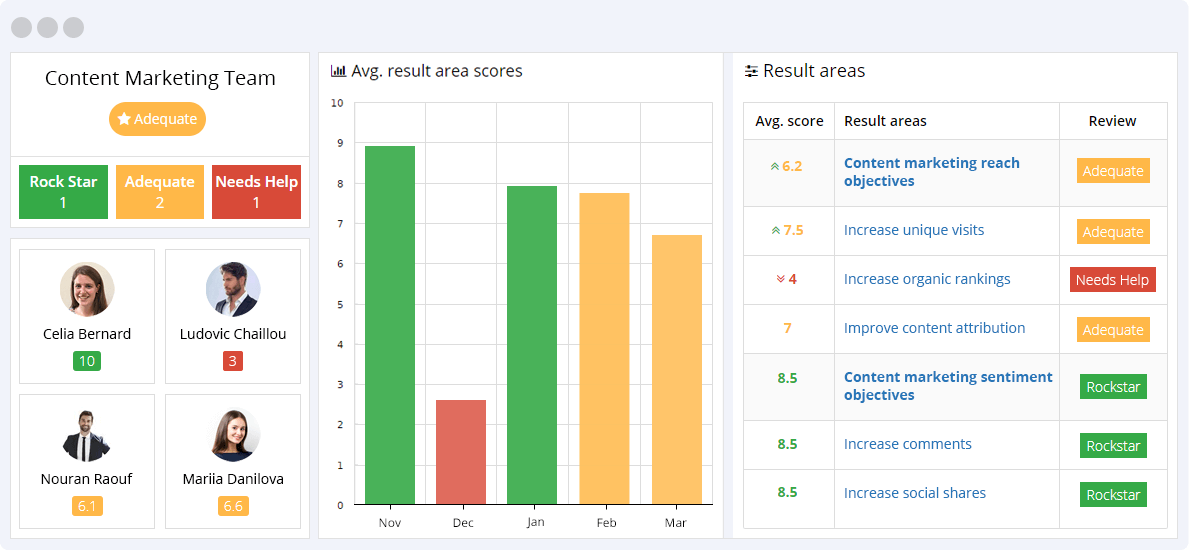Click the Needs Help review badge

pos(1112,280)
